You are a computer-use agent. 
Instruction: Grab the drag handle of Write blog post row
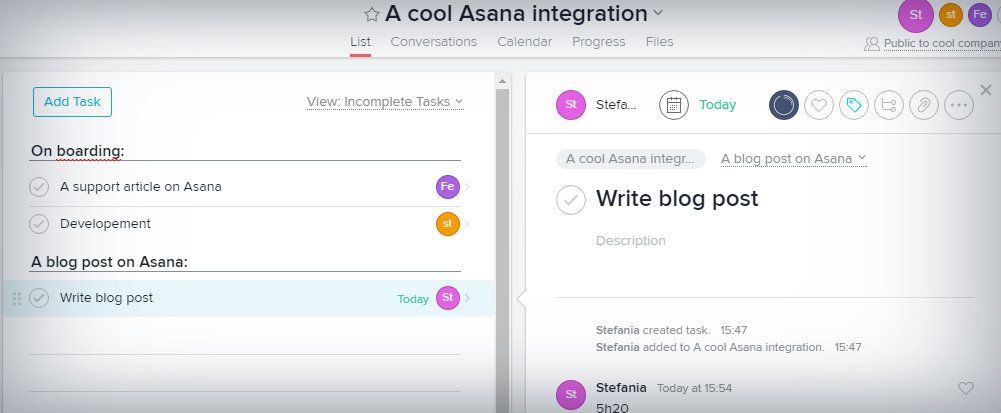[17, 298]
